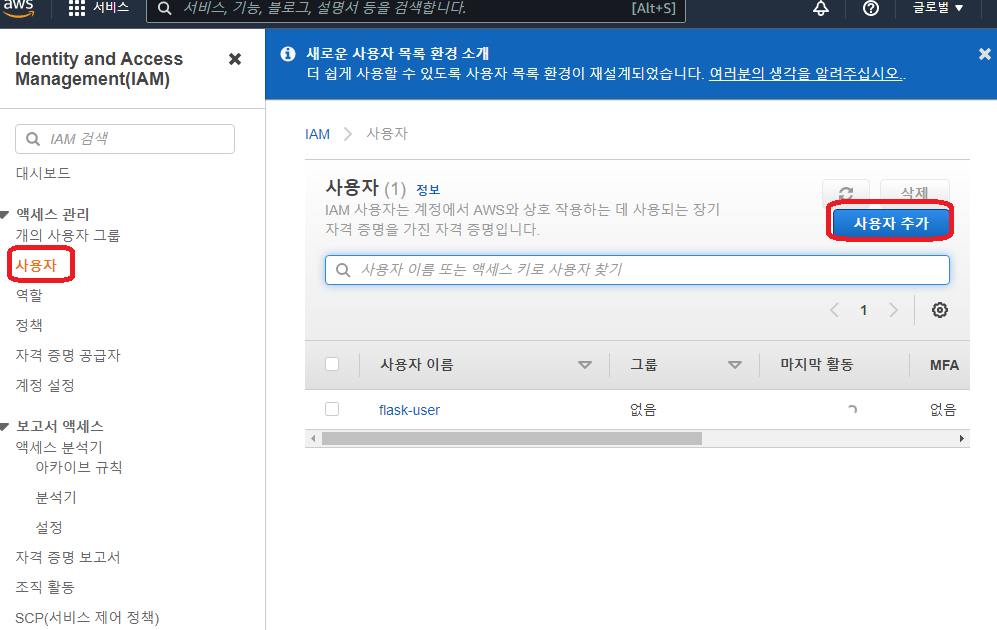997x630 pixels.
Task: Open 정책 in sidebar
Action: click(29, 325)
